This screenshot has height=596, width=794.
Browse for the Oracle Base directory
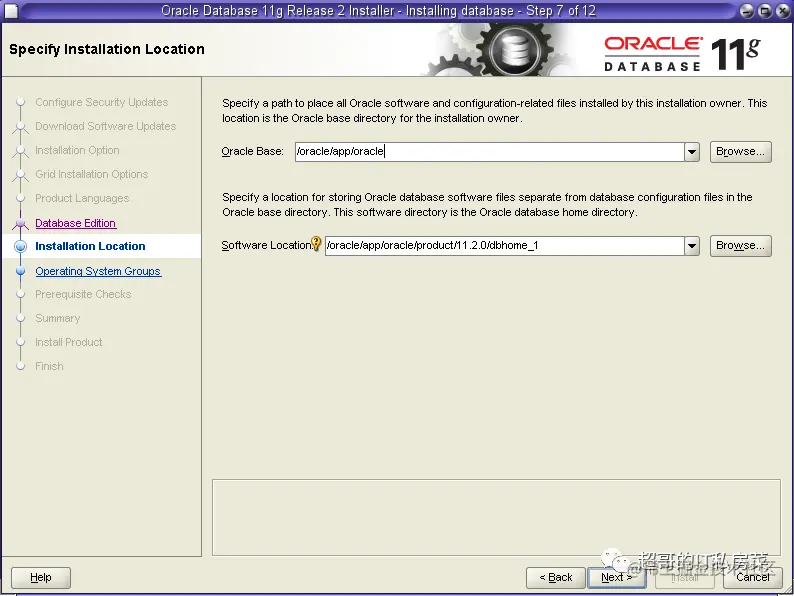tap(740, 152)
